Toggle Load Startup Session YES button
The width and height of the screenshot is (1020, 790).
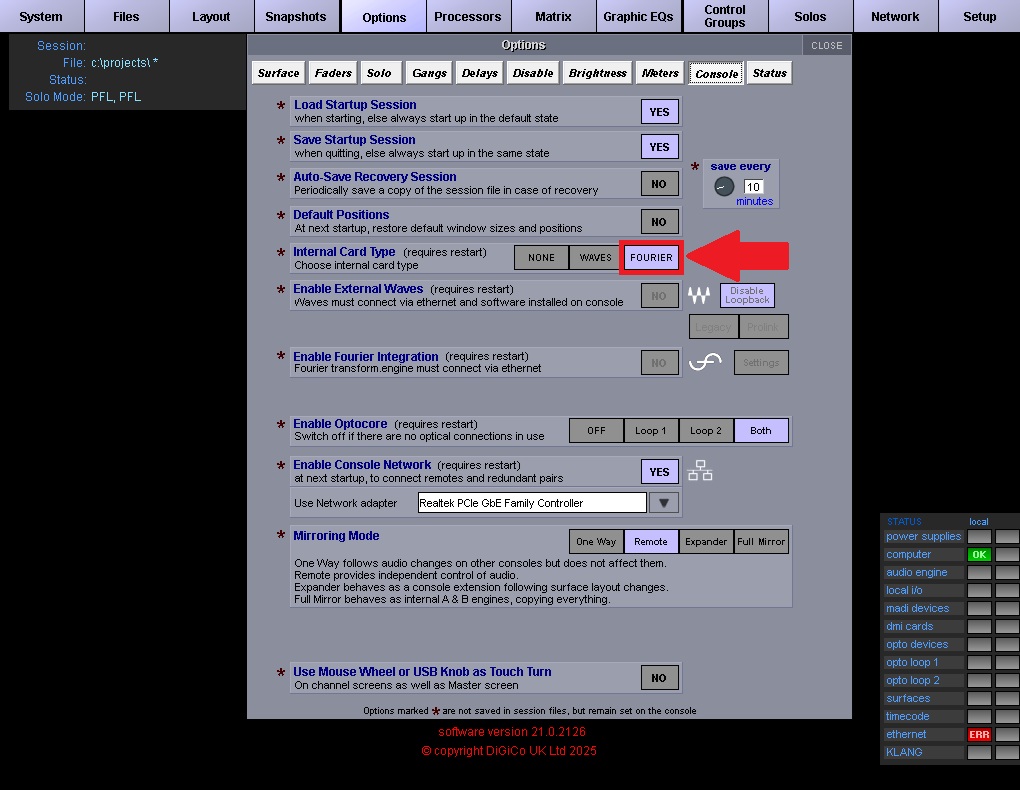click(x=660, y=112)
